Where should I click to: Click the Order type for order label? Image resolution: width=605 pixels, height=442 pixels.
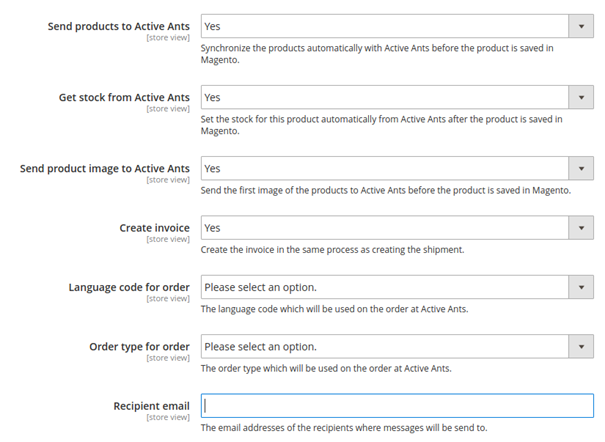click(139, 347)
